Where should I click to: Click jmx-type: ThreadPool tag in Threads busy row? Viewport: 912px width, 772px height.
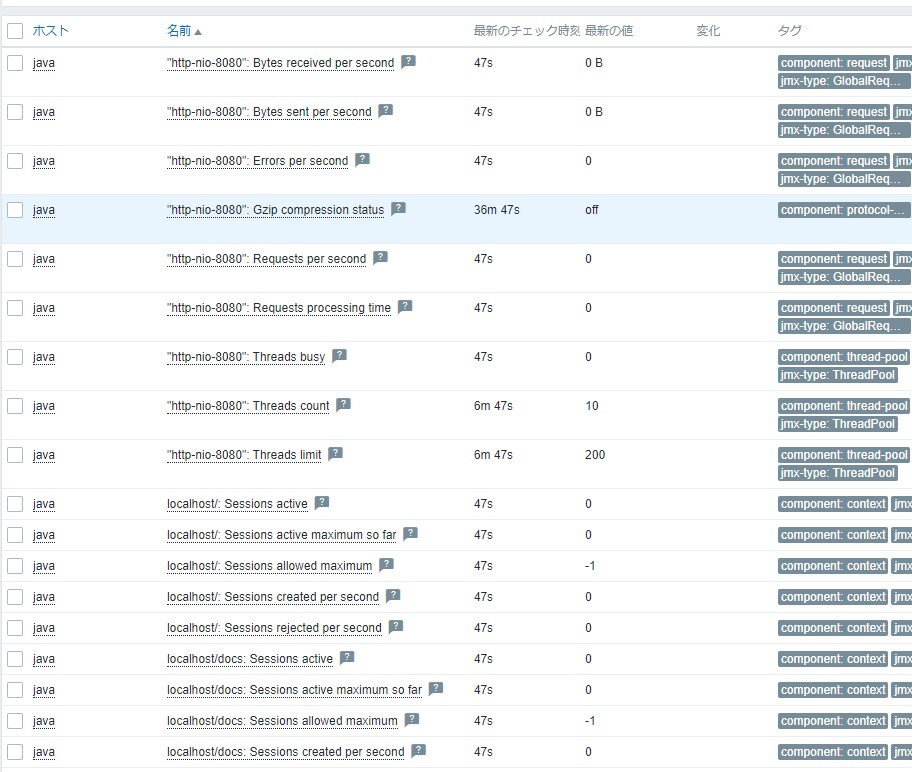837,375
